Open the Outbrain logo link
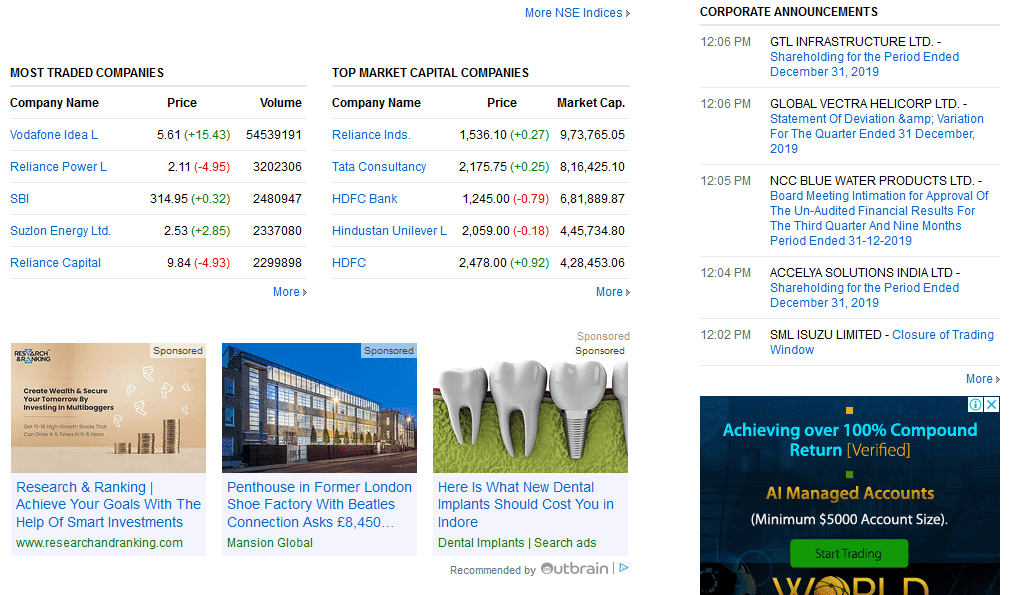This screenshot has width=1020, height=595. click(x=574, y=568)
